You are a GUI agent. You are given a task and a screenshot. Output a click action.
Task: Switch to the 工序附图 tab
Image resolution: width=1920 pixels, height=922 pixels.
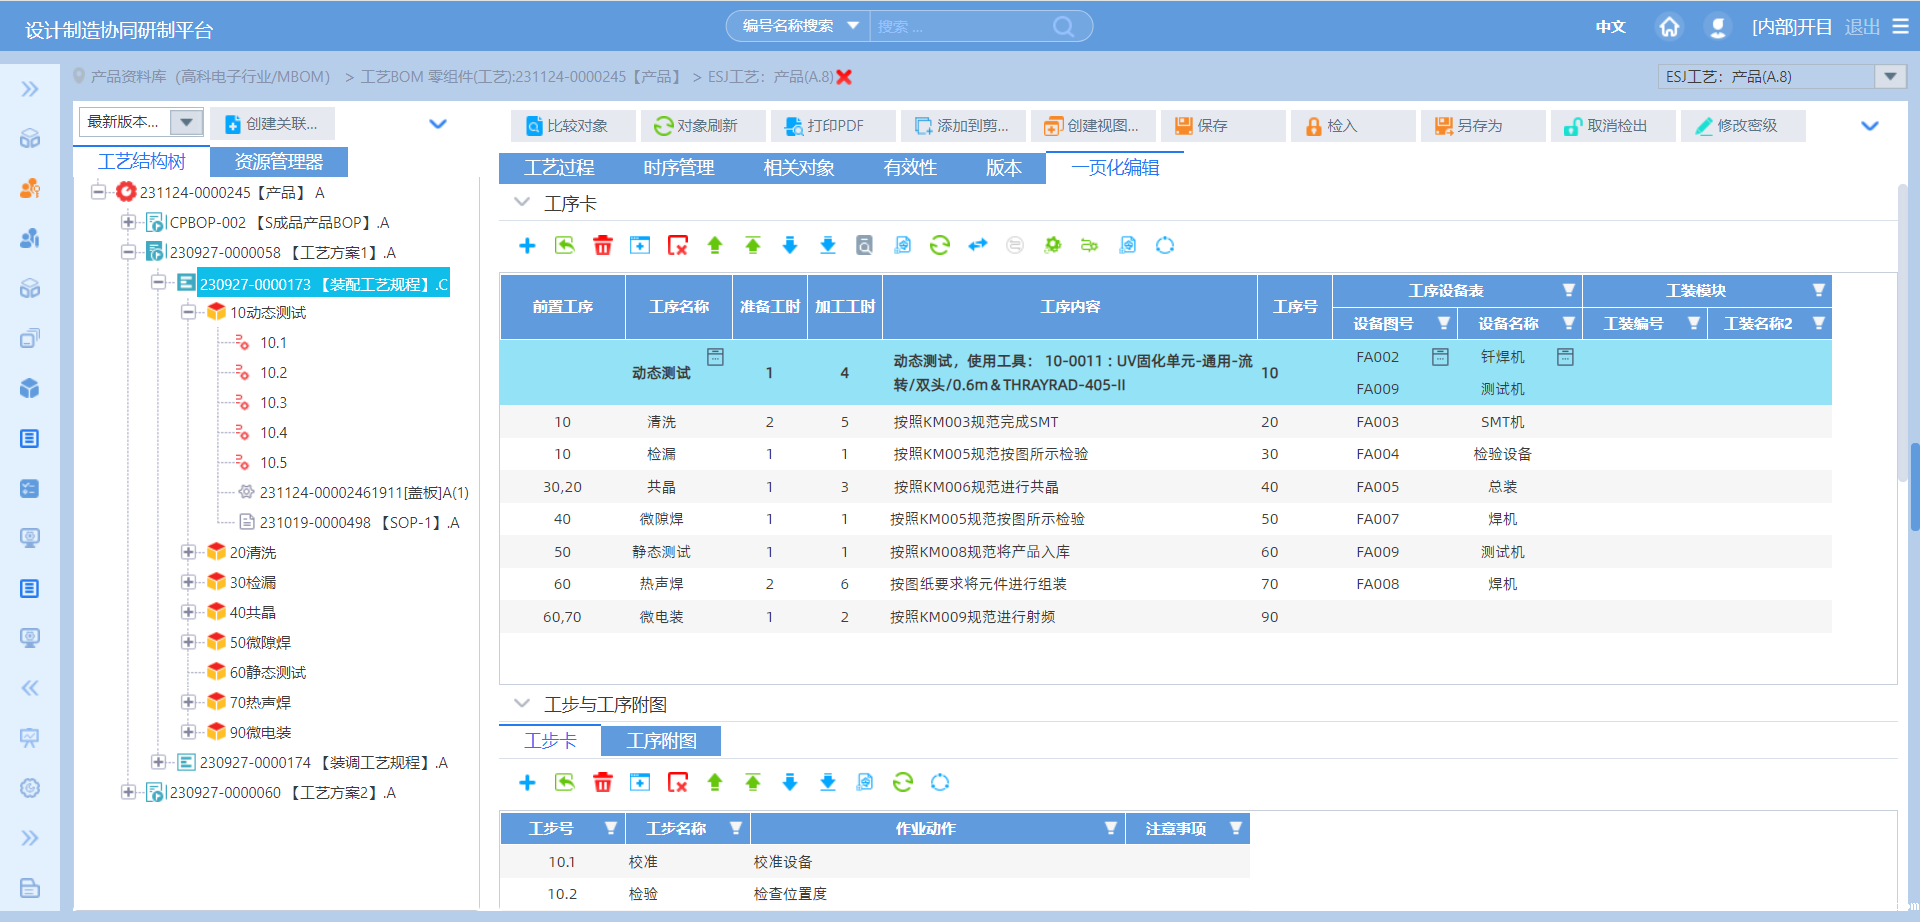[x=660, y=741]
